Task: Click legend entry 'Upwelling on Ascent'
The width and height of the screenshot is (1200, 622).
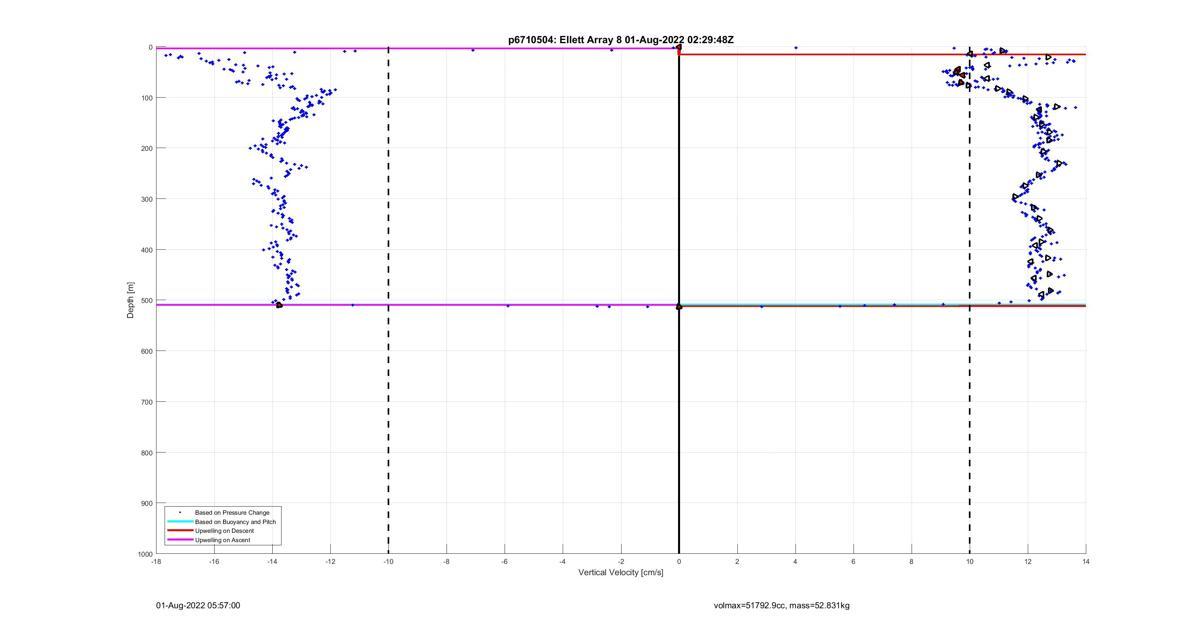Action: [223, 540]
